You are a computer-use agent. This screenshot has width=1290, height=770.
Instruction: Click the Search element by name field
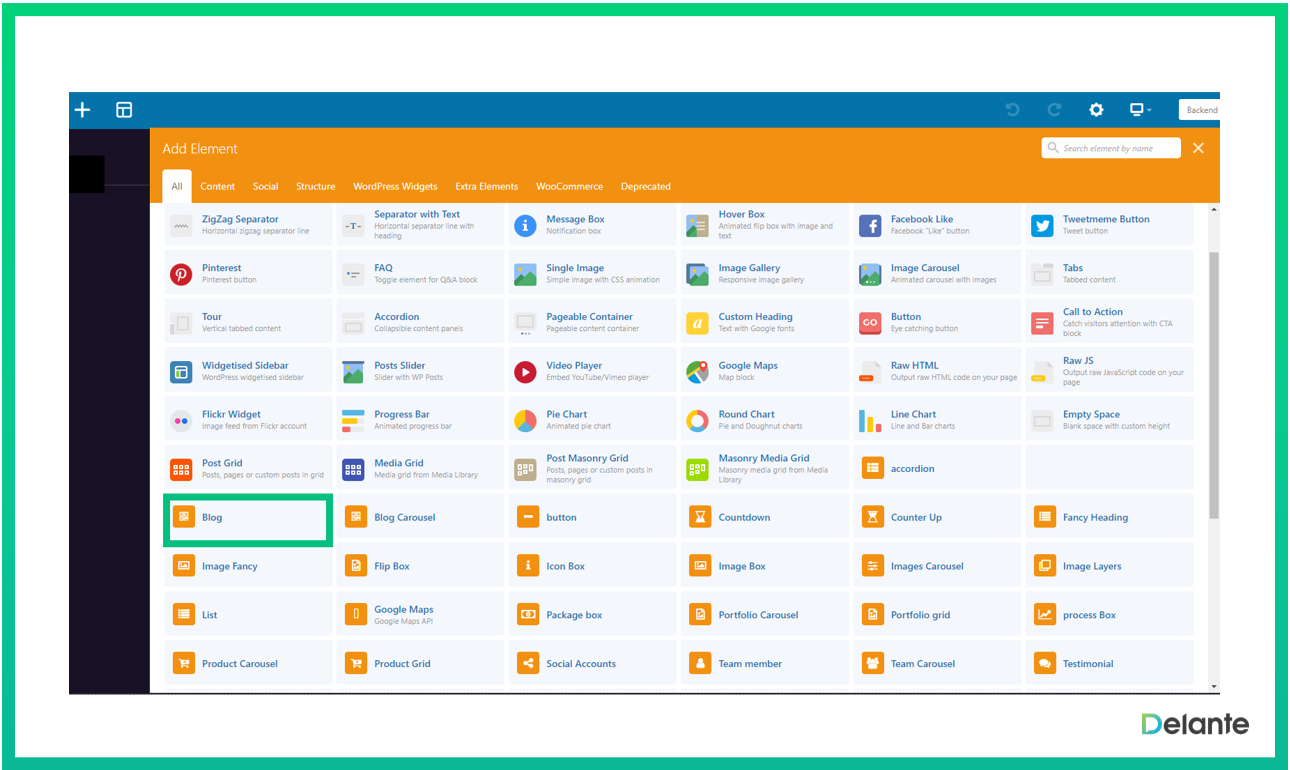tap(1111, 148)
